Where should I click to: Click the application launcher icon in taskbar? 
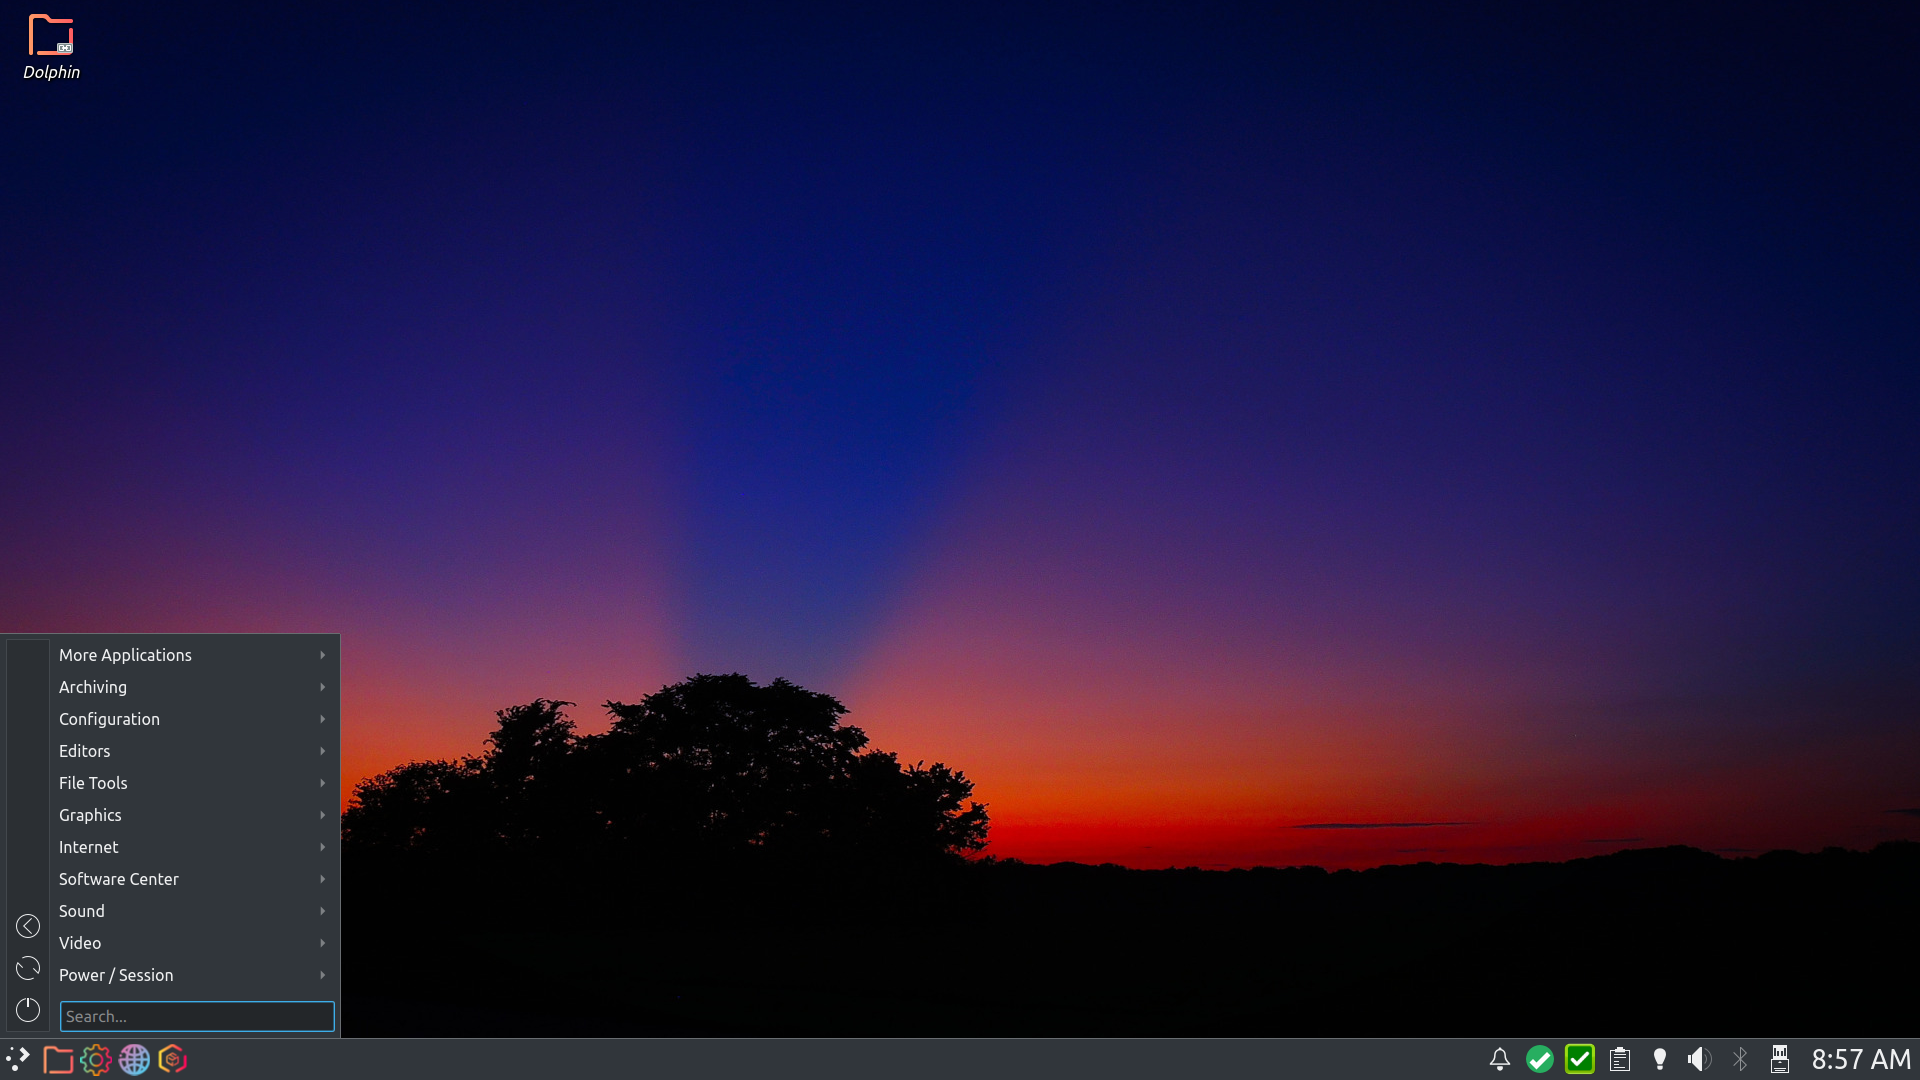point(18,1059)
